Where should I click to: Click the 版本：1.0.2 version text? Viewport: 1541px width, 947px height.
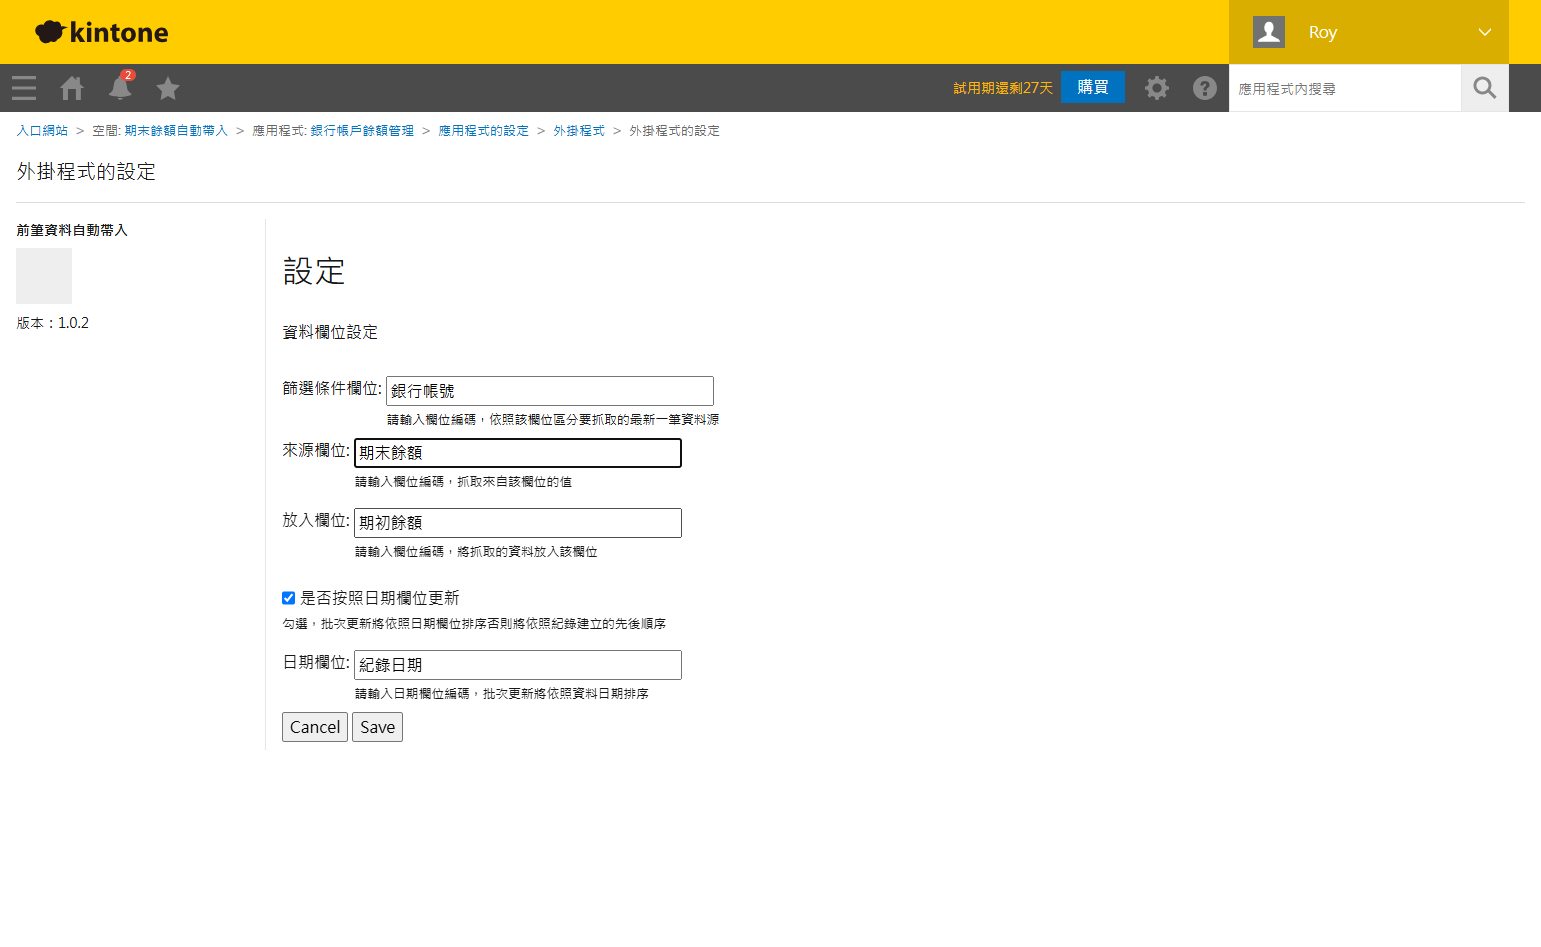(x=53, y=323)
